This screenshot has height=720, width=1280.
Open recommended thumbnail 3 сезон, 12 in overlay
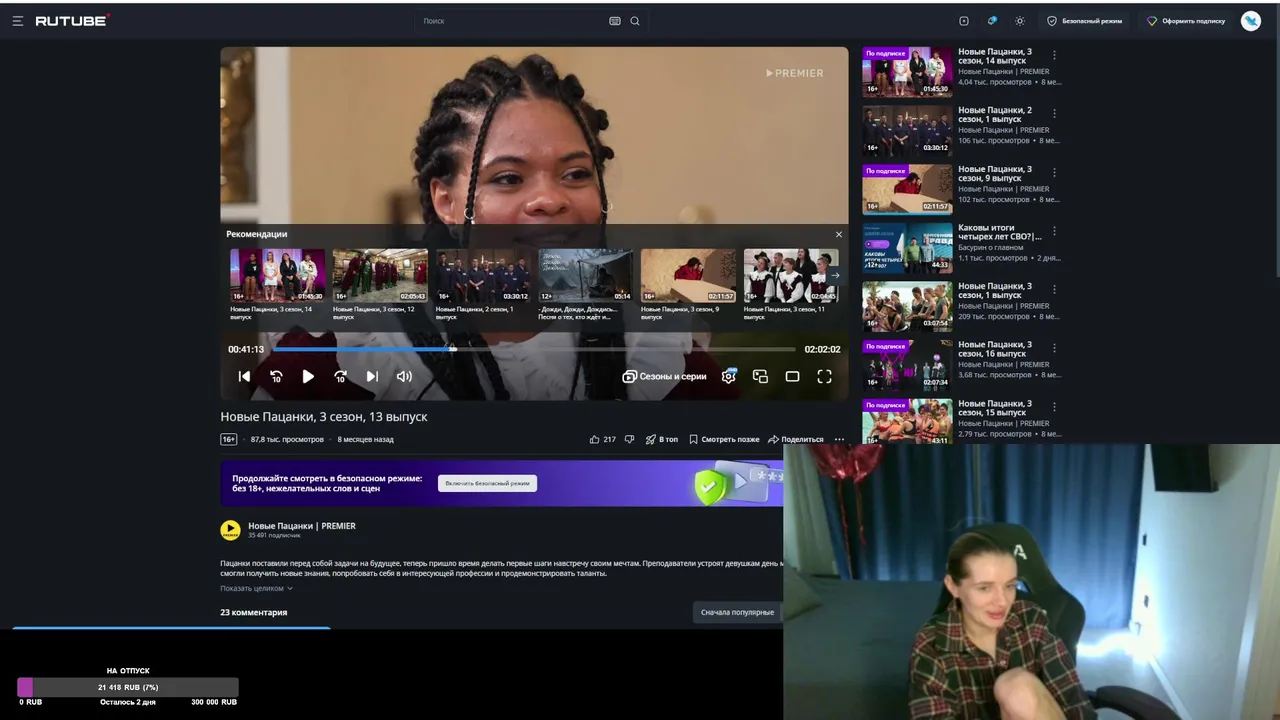tap(380, 275)
